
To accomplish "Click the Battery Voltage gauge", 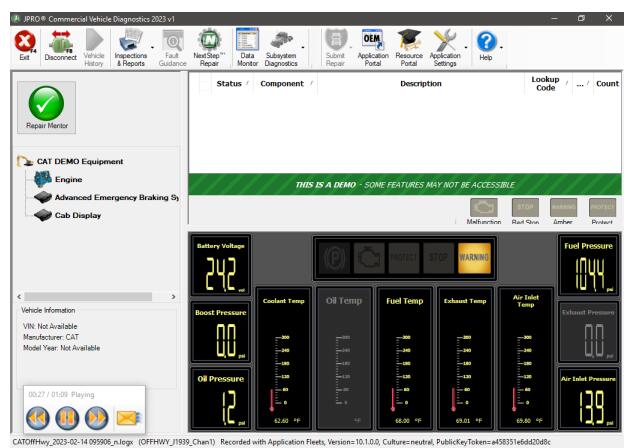I will click(x=221, y=266).
